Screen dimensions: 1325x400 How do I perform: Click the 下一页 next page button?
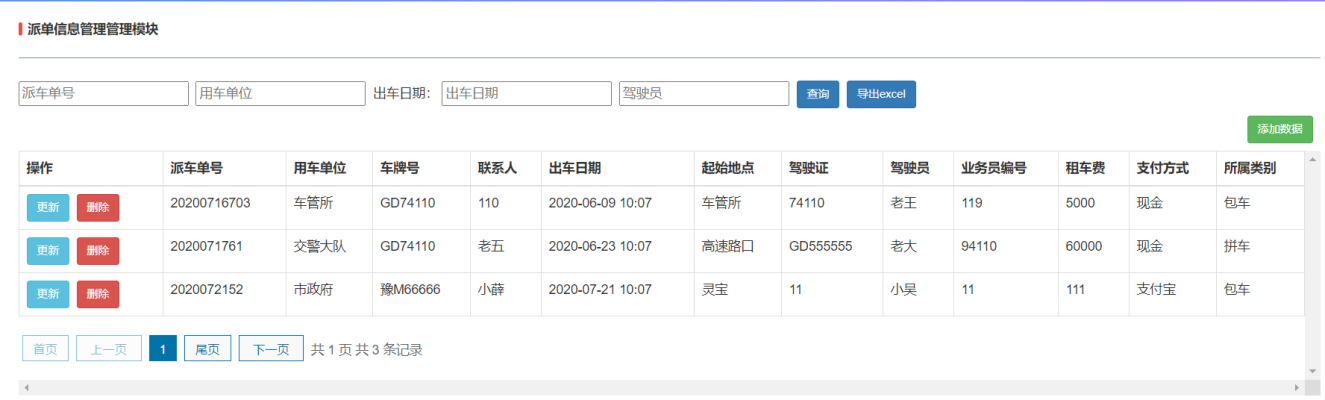point(271,349)
